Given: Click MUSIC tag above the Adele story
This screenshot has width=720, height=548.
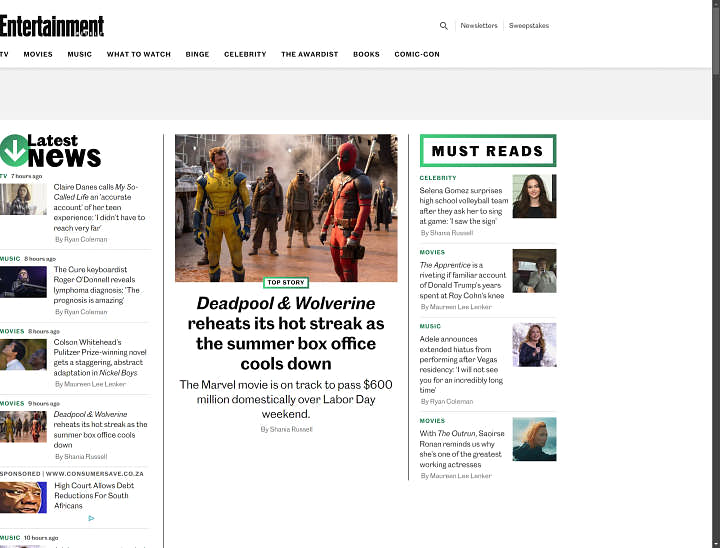Looking at the screenshot, I should tap(430, 326).
